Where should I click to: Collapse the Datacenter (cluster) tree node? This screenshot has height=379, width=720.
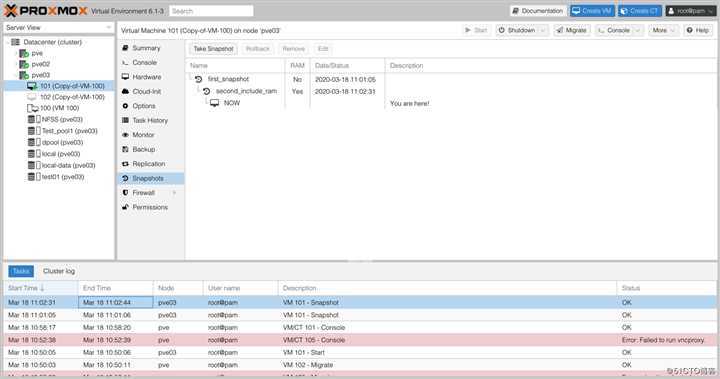click(7, 42)
